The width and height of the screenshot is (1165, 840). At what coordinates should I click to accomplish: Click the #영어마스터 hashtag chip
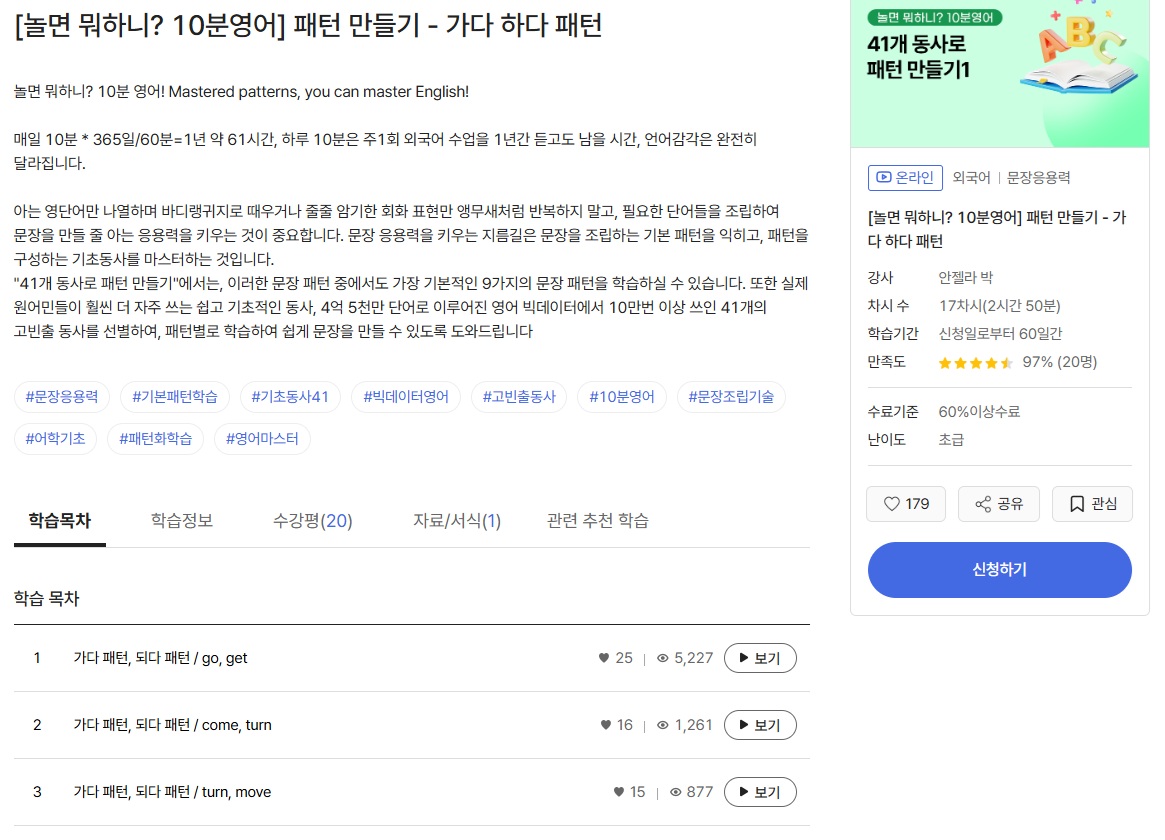coord(261,438)
